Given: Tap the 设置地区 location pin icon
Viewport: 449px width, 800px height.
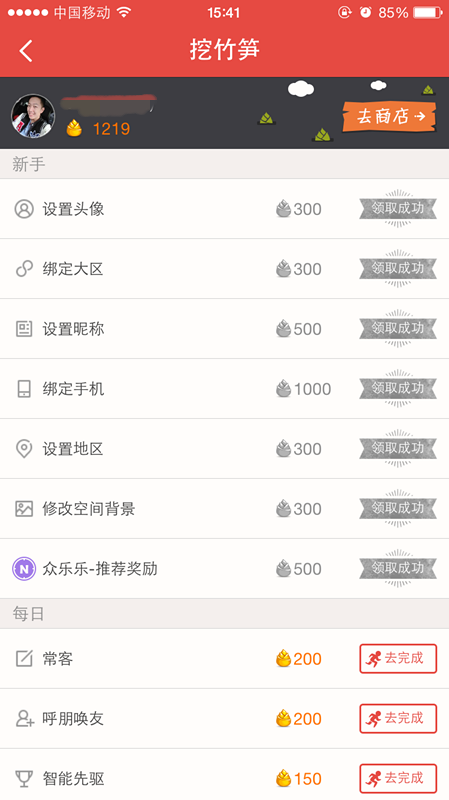Looking at the screenshot, I should pos(24,449).
